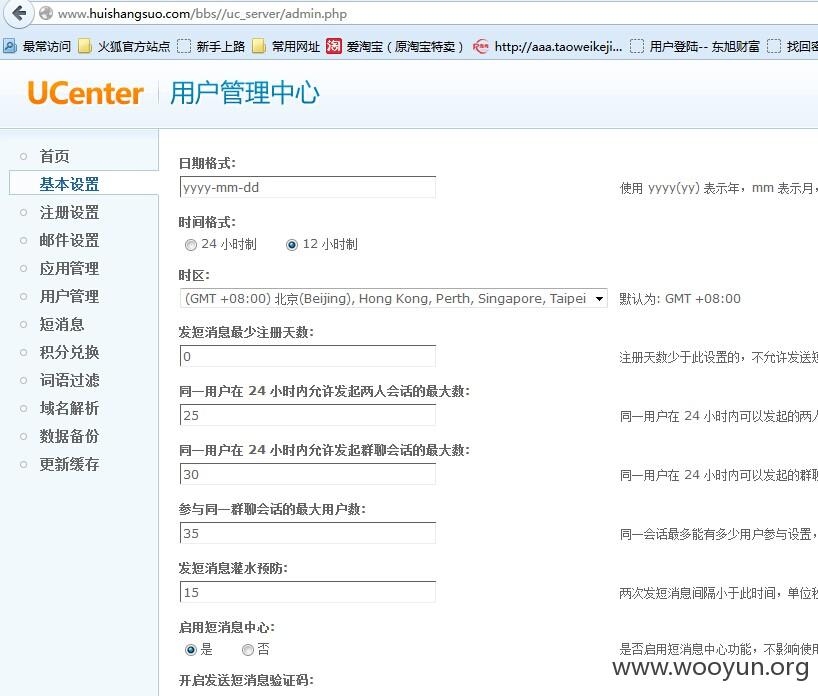
Task: Open 数据备份 in sidebar
Action: [69, 436]
